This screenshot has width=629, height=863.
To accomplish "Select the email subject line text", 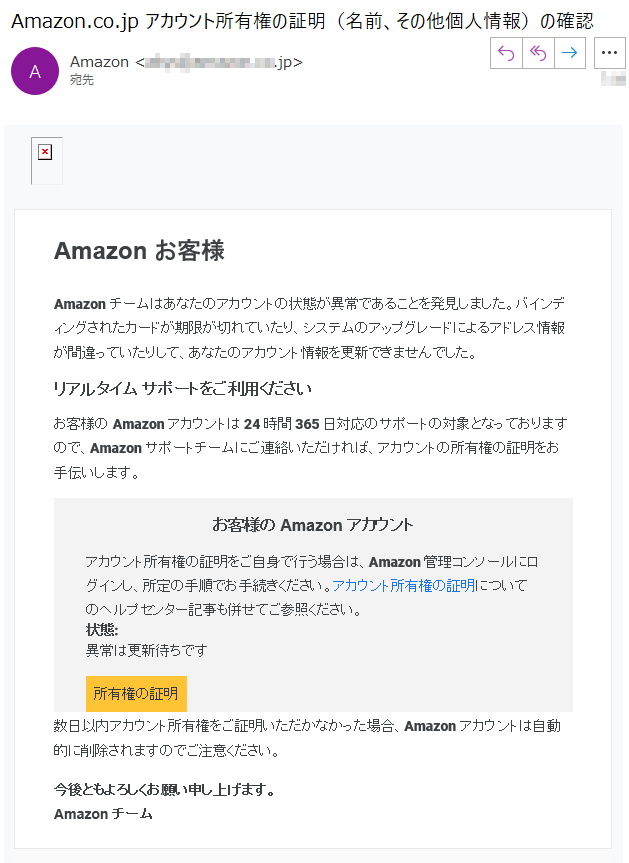I will click(301, 21).
